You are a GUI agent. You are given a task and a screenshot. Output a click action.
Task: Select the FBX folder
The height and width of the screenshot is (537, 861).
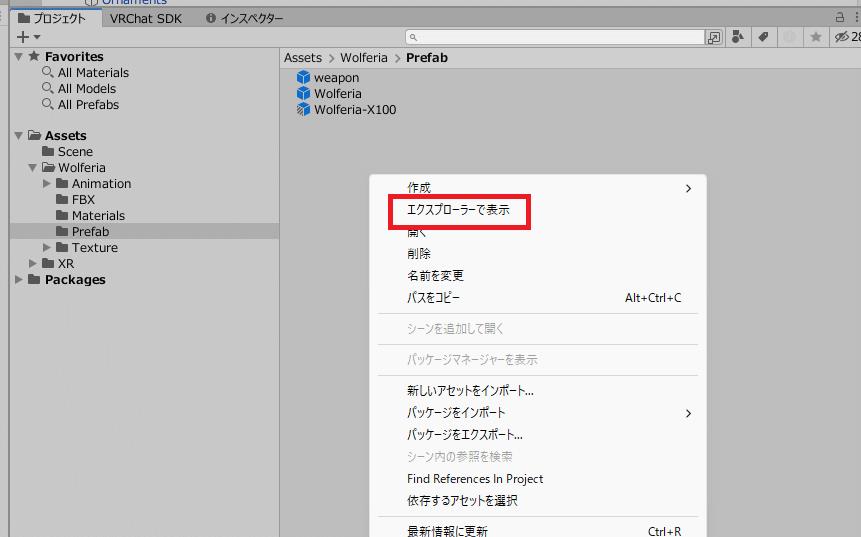click(x=83, y=199)
